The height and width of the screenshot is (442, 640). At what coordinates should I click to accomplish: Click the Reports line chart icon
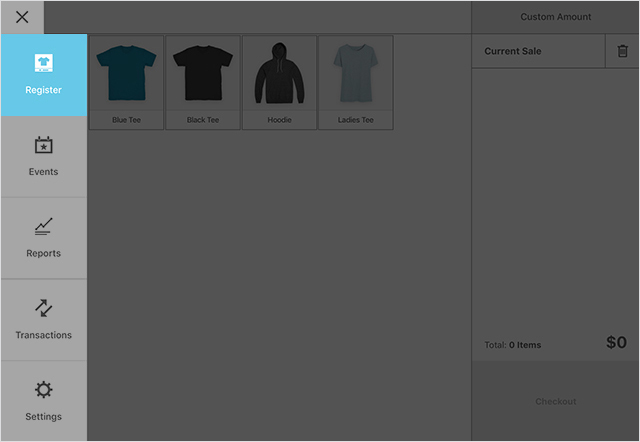[43, 227]
